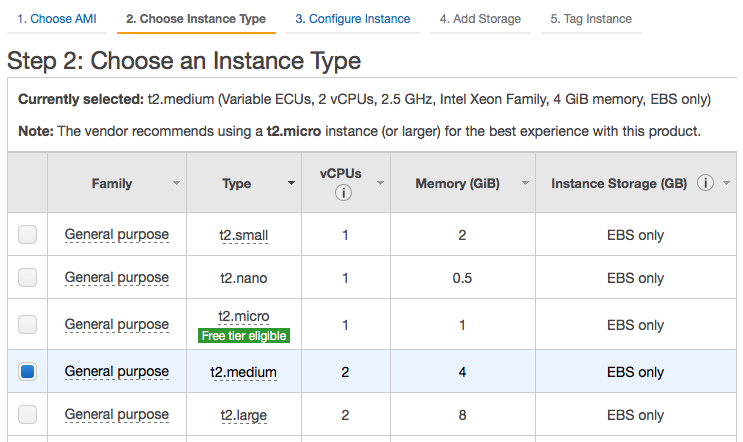
Task: Click General purpose link in t2.large row
Action: (117, 414)
